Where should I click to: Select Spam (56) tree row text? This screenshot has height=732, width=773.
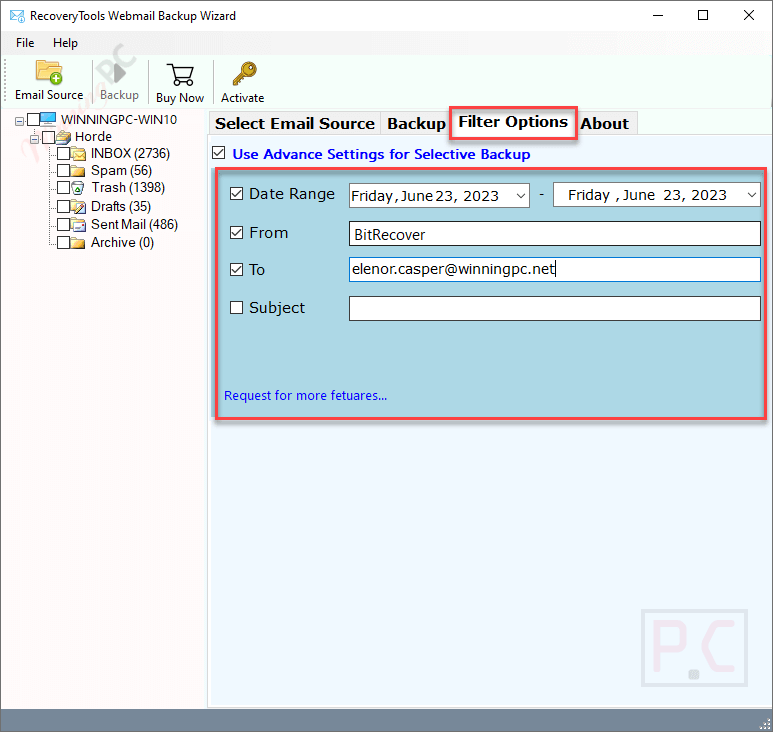click(x=121, y=171)
